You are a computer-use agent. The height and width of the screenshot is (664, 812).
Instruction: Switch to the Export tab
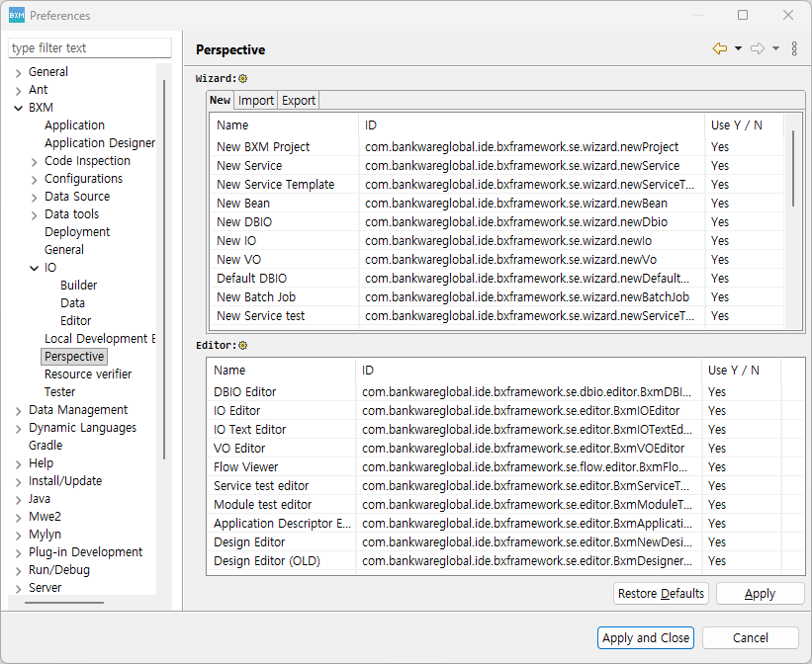pyautogui.click(x=298, y=100)
